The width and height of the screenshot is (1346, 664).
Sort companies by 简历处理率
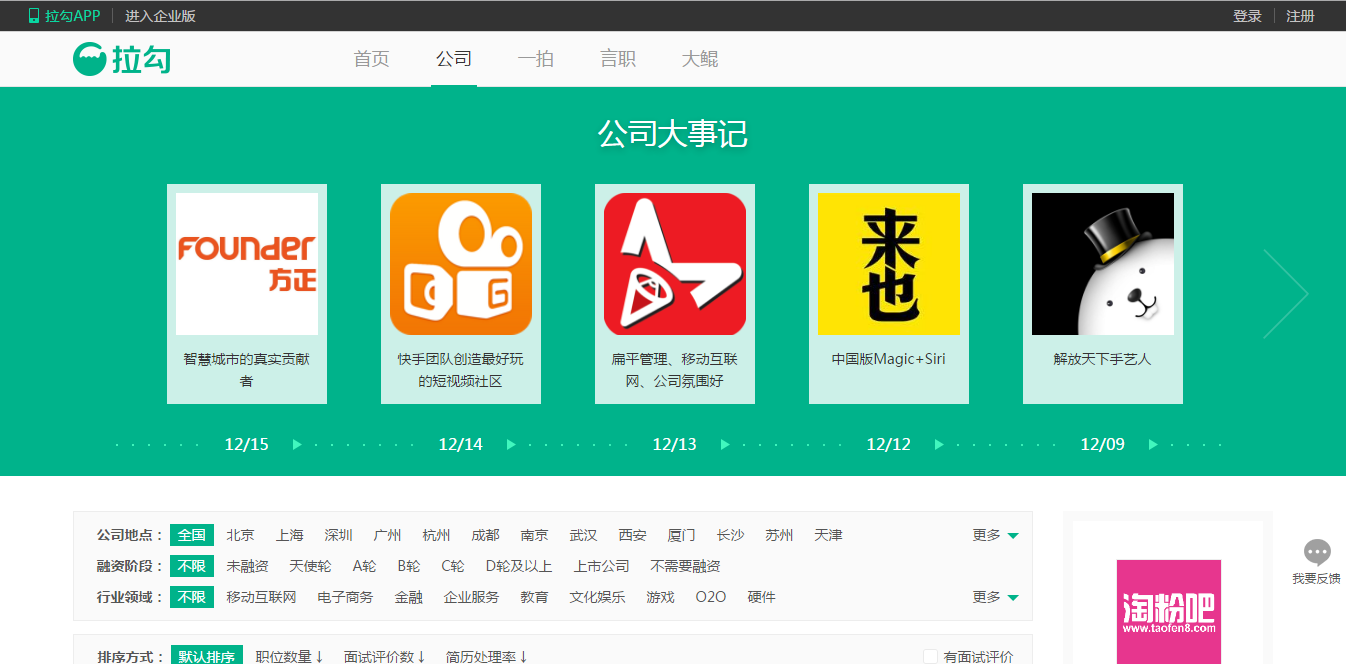coord(487,657)
